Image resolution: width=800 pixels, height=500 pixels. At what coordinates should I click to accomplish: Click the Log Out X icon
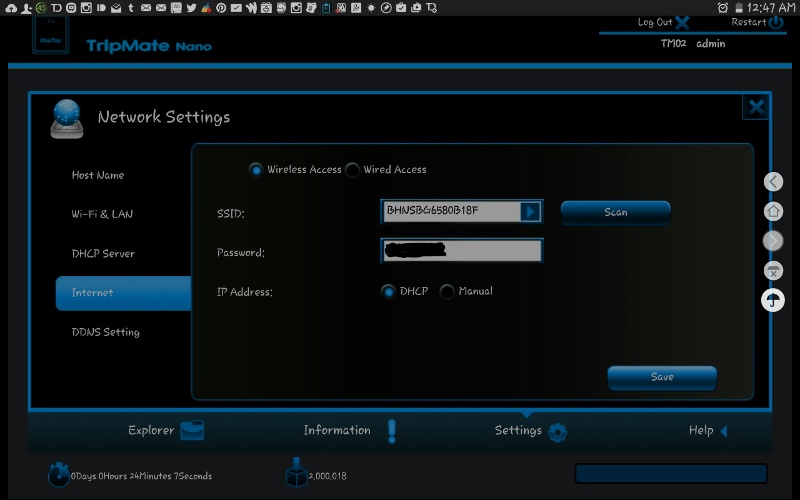(x=682, y=22)
